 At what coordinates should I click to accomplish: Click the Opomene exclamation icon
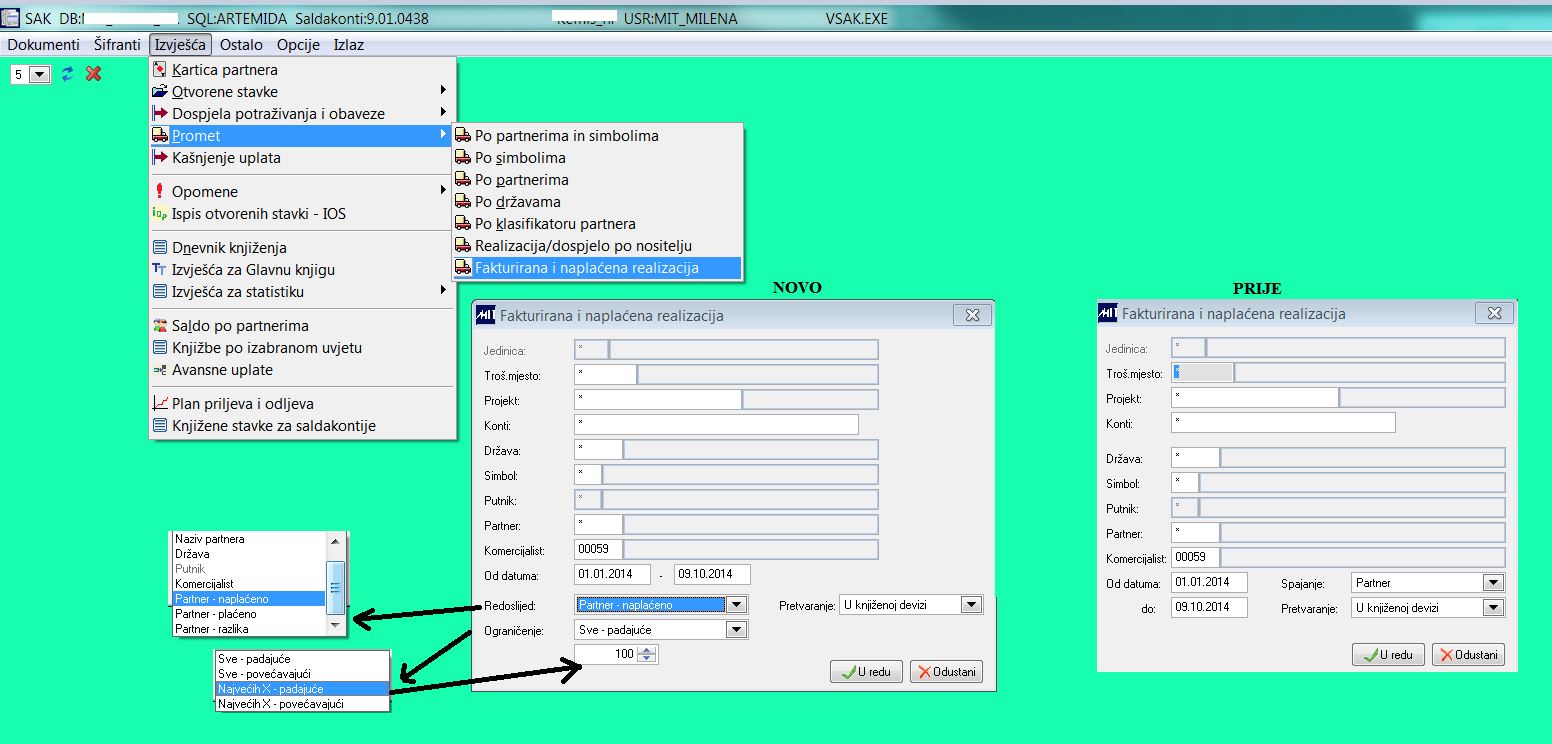pos(160,191)
